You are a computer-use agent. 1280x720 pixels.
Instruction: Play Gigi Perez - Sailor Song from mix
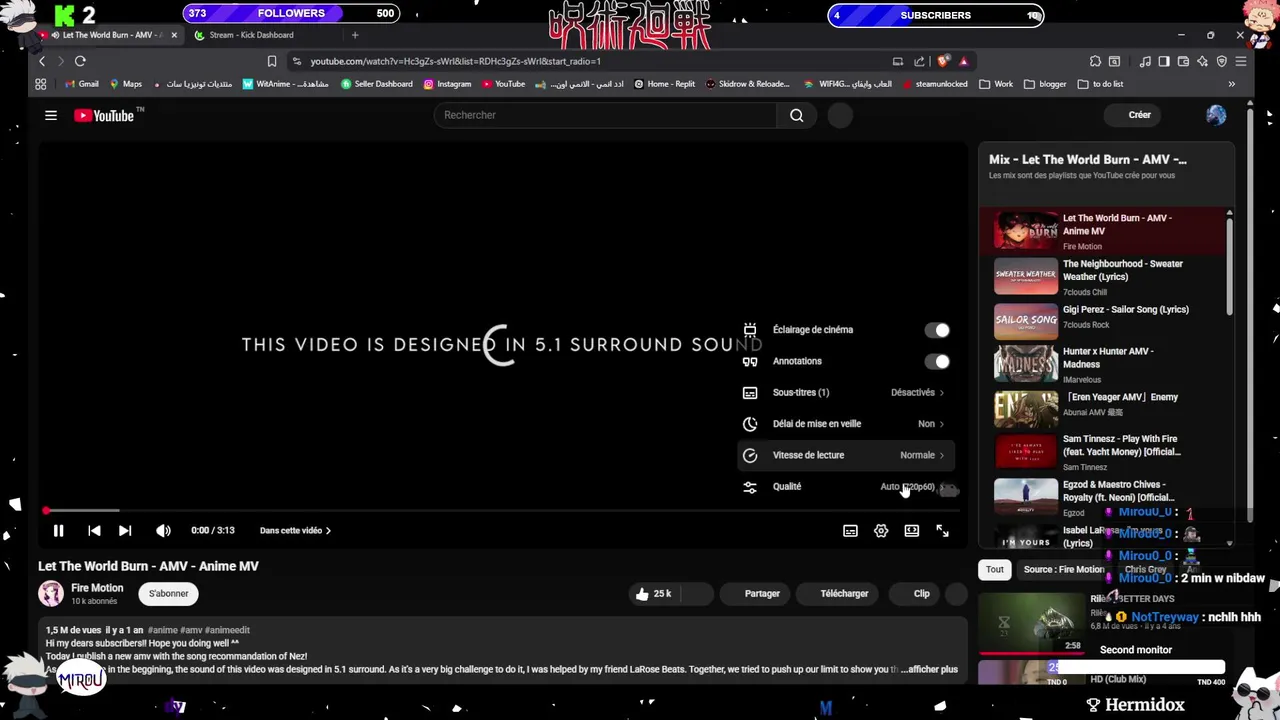tap(1102, 320)
